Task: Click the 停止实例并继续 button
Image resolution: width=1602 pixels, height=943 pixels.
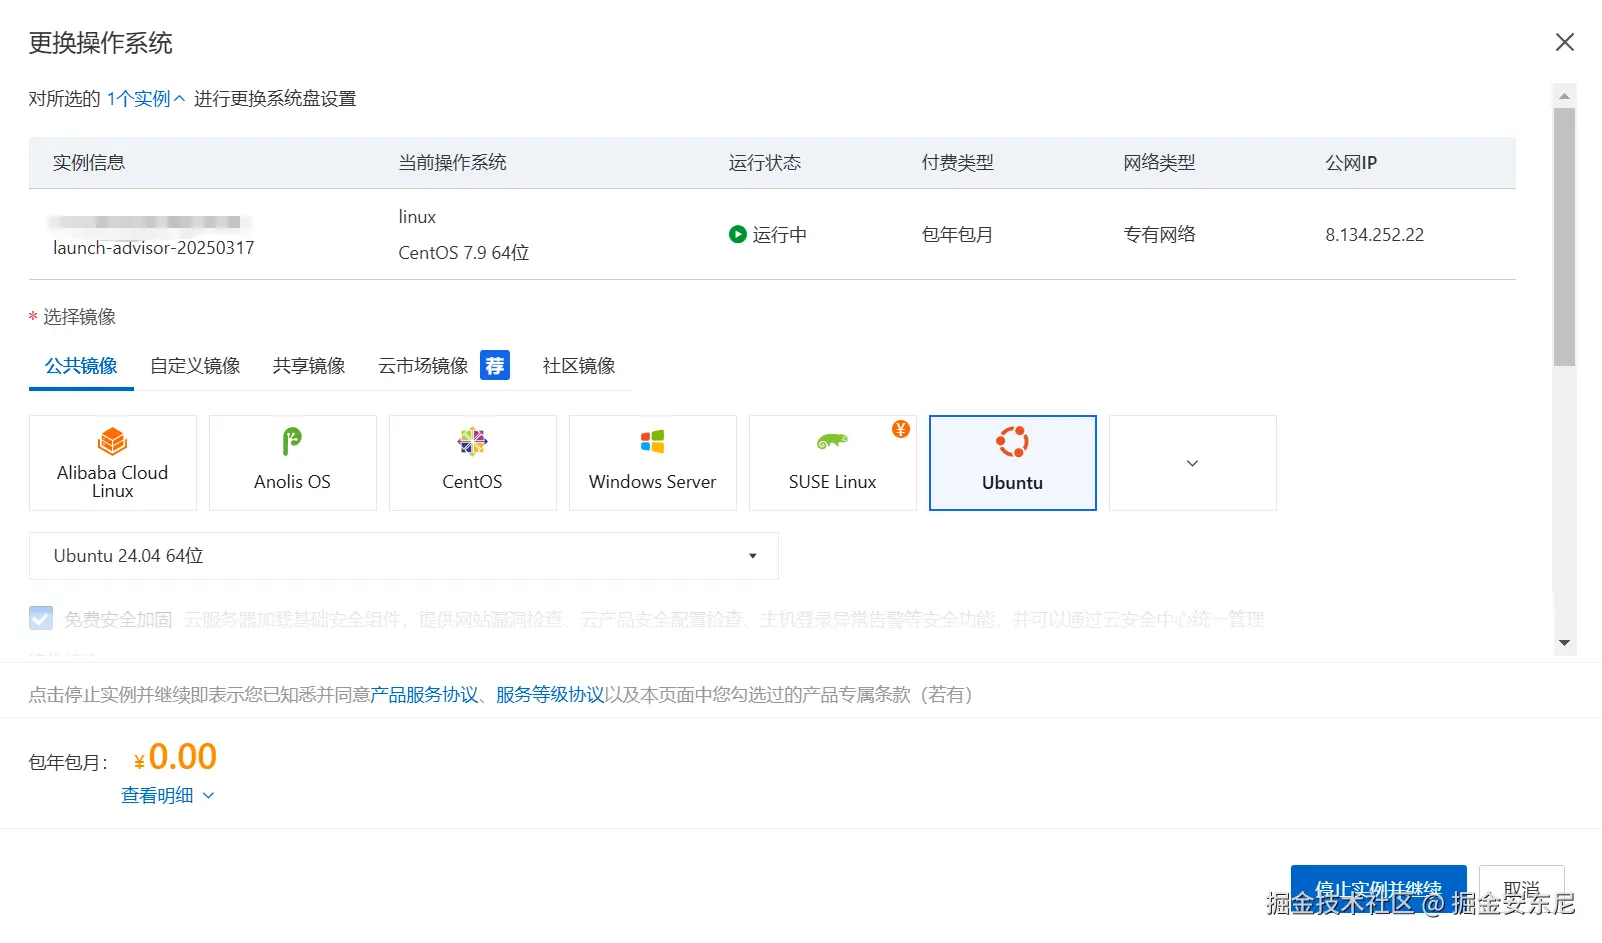Action: pyautogui.click(x=1379, y=890)
